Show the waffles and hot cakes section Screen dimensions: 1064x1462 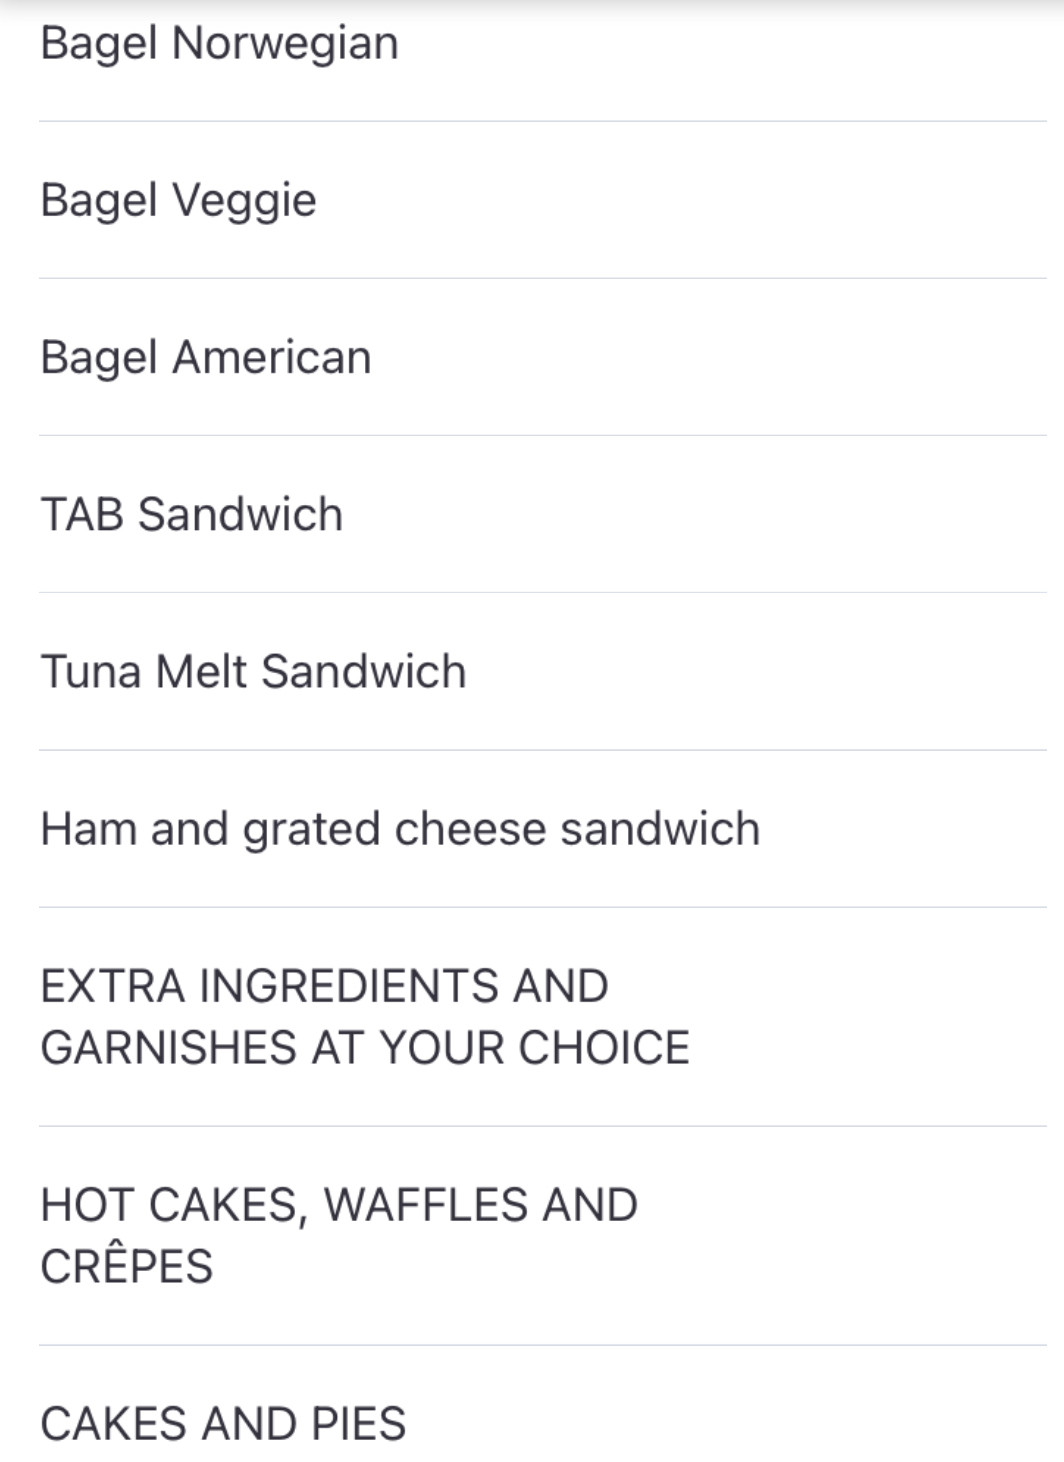pos(338,1205)
